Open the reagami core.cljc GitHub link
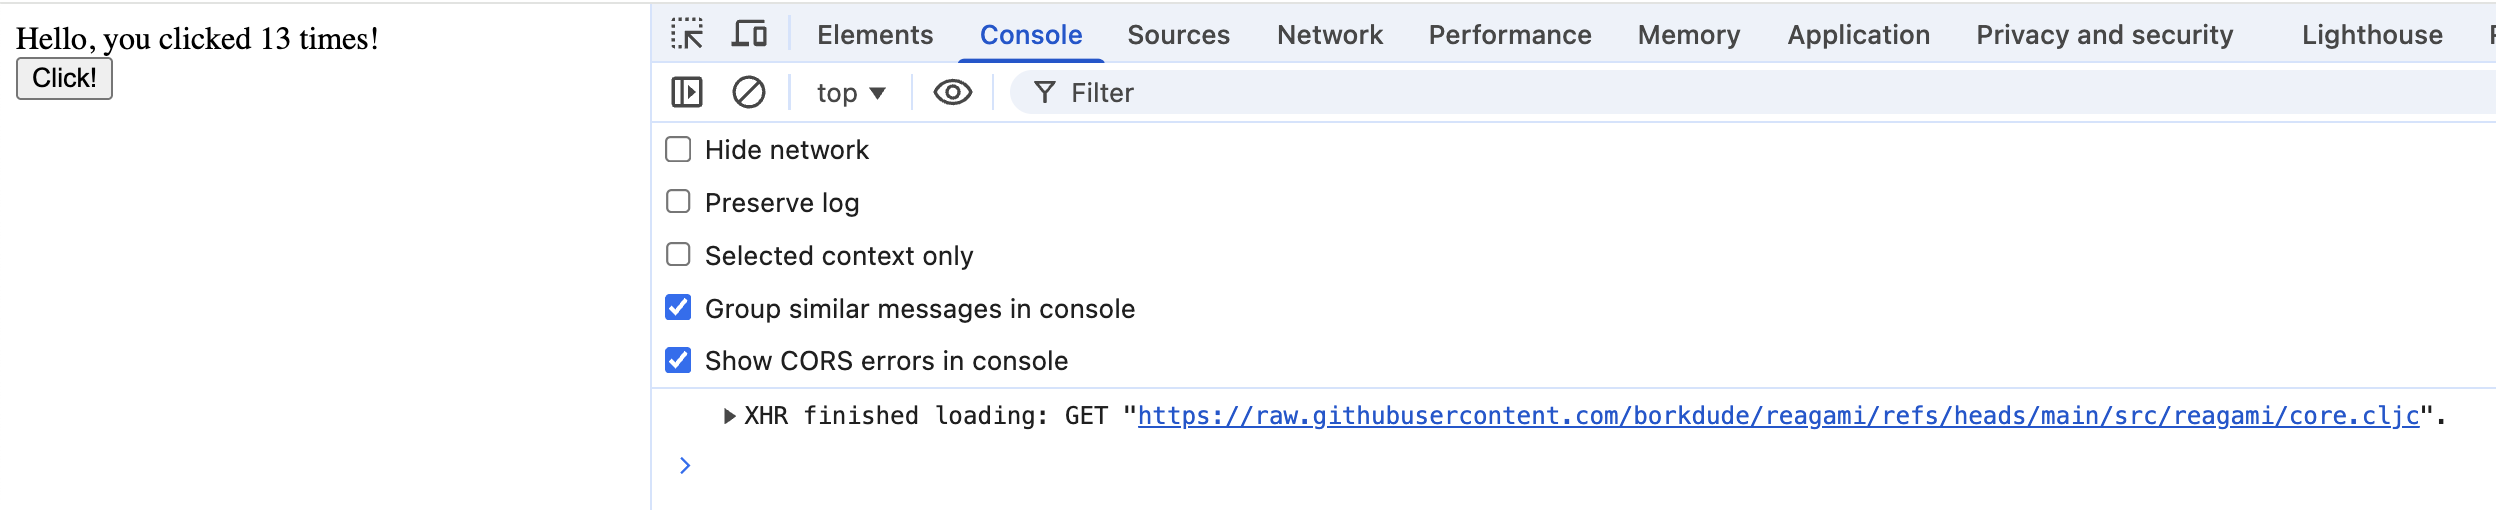The image size is (2496, 510). [1778, 416]
